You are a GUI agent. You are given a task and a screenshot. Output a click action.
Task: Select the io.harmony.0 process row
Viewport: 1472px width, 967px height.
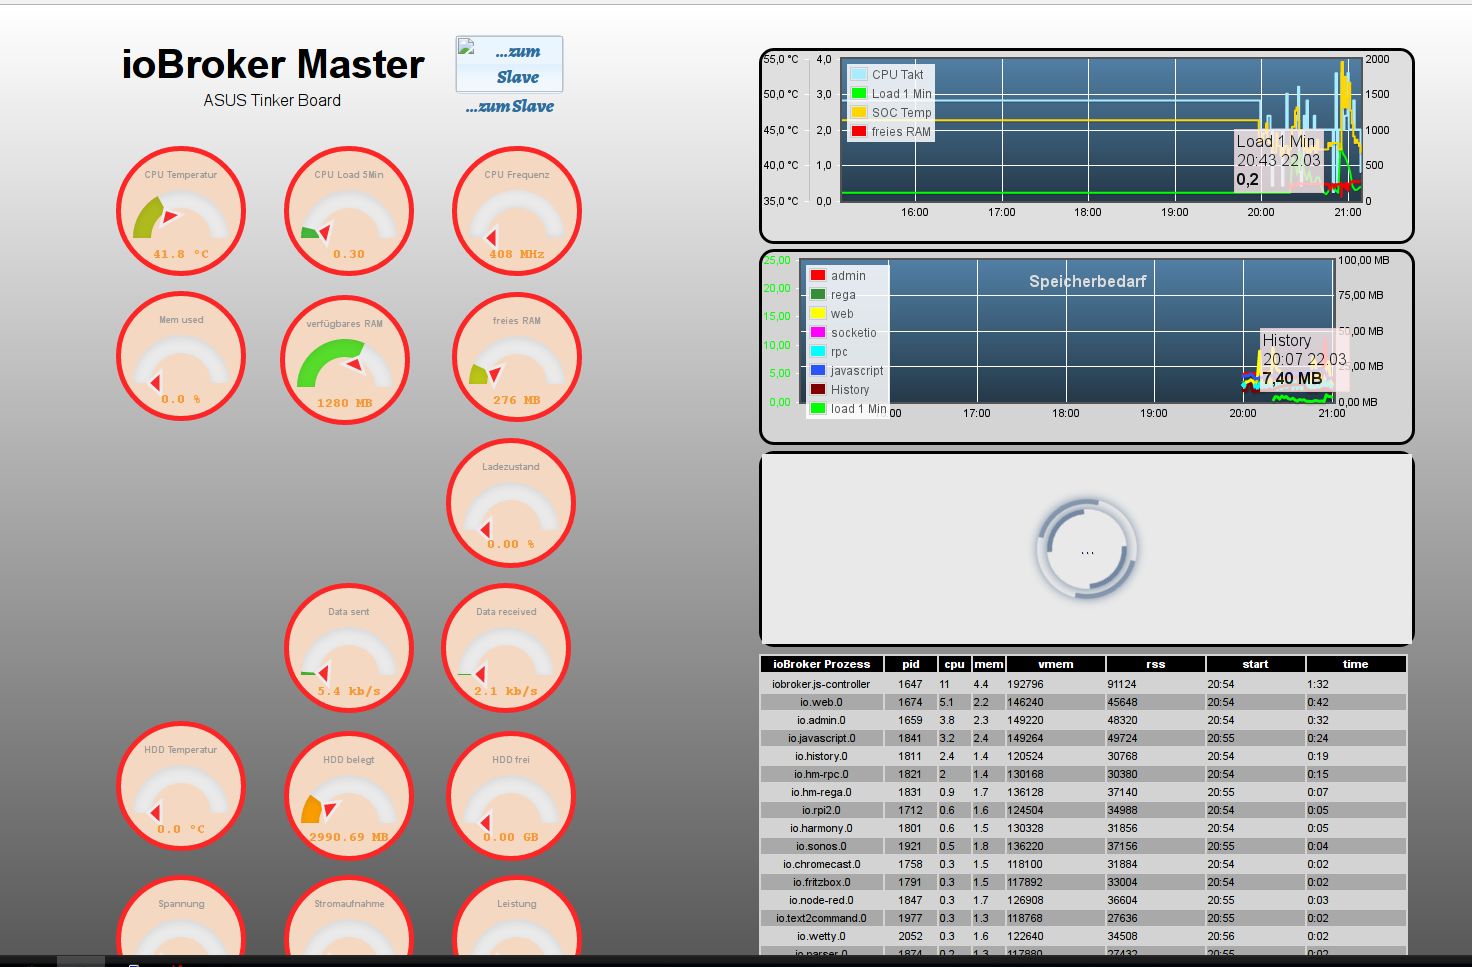tap(1084, 828)
